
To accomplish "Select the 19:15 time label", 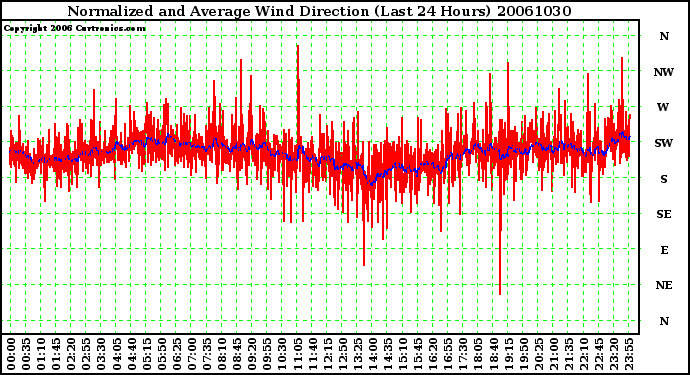I will (x=508, y=354).
